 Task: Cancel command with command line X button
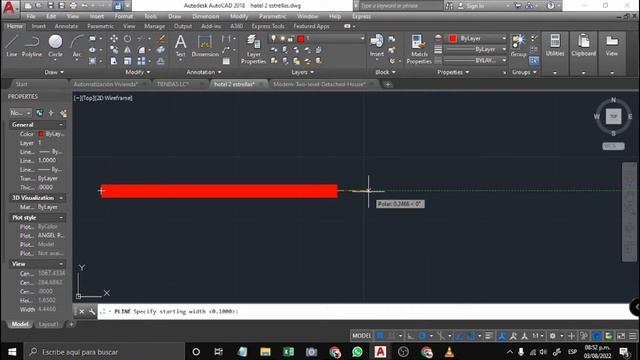(81, 311)
